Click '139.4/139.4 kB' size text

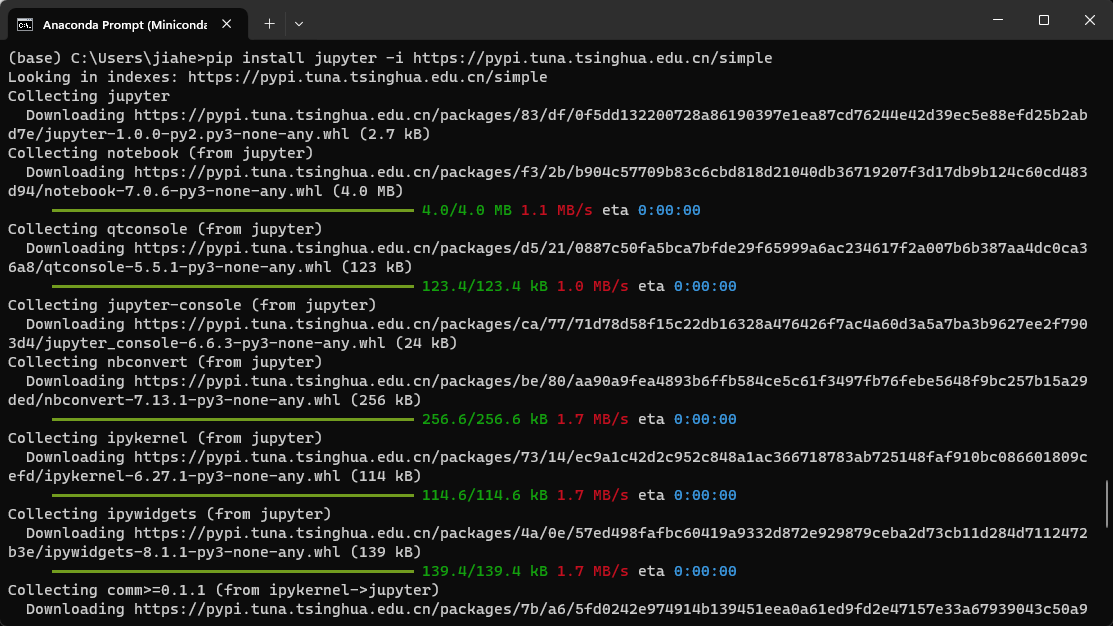pos(485,571)
